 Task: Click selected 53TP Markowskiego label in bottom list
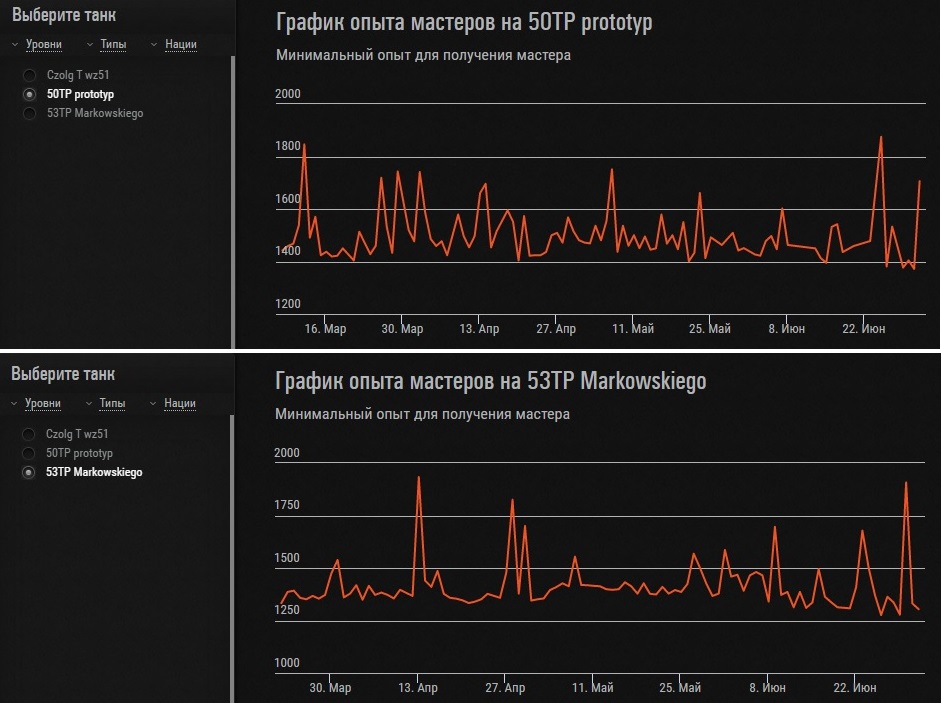(x=94, y=472)
